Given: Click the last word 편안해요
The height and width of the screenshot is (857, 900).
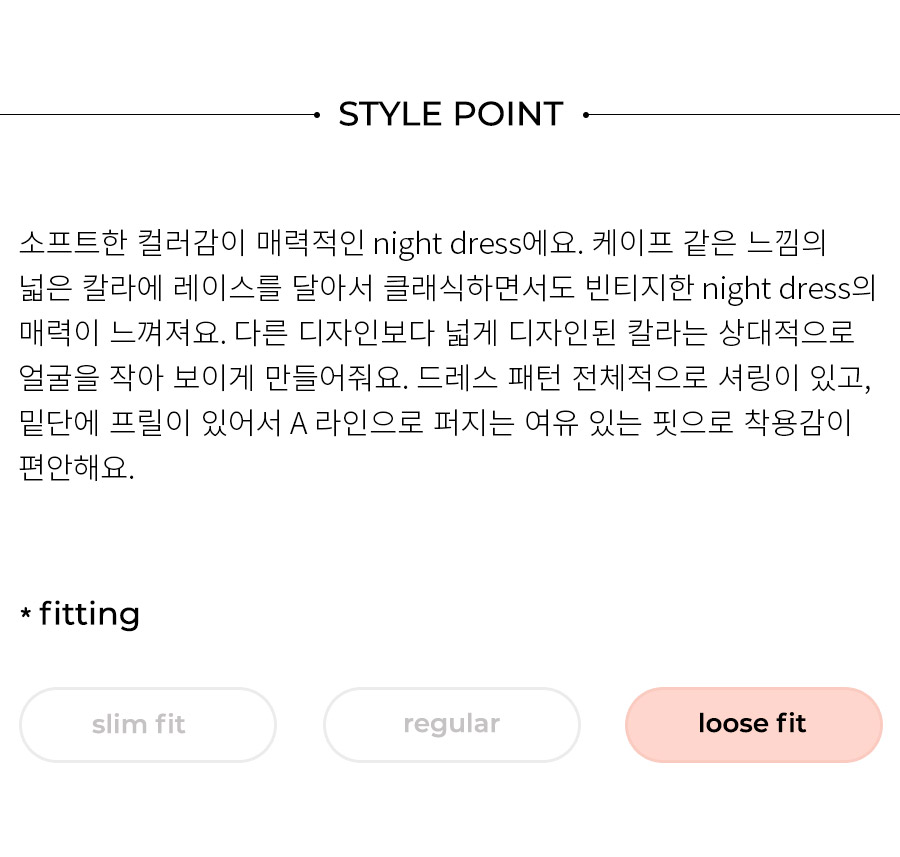Looking at the screenshot, I should (76, 467).
